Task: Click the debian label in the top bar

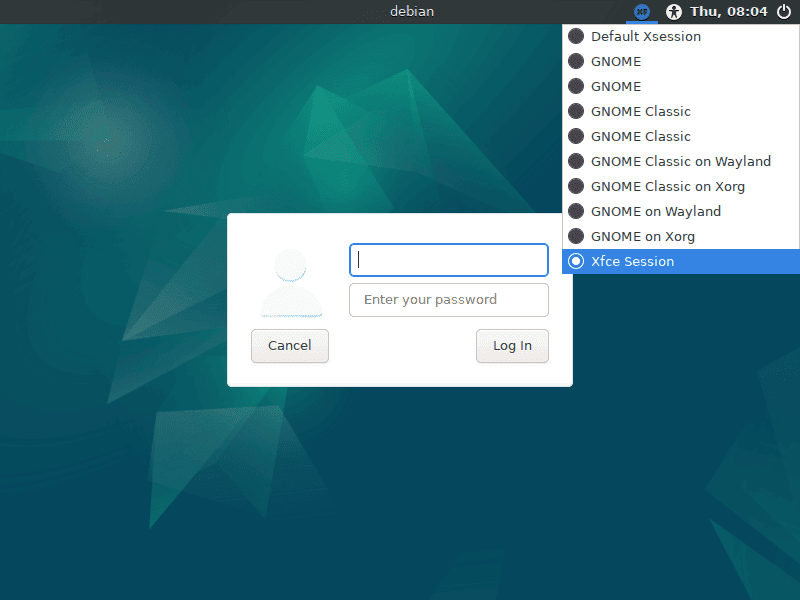Action: pos(412,11)
